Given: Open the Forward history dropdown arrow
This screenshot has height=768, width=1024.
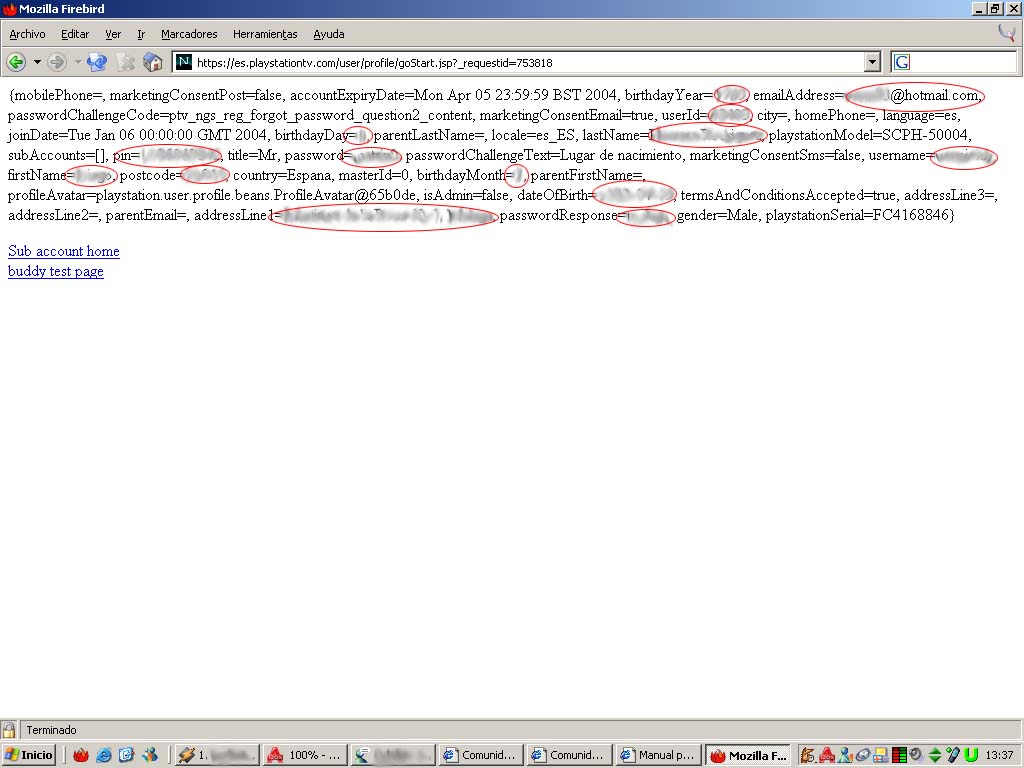Looking at the screenshot, I should [x=78, y=63].
